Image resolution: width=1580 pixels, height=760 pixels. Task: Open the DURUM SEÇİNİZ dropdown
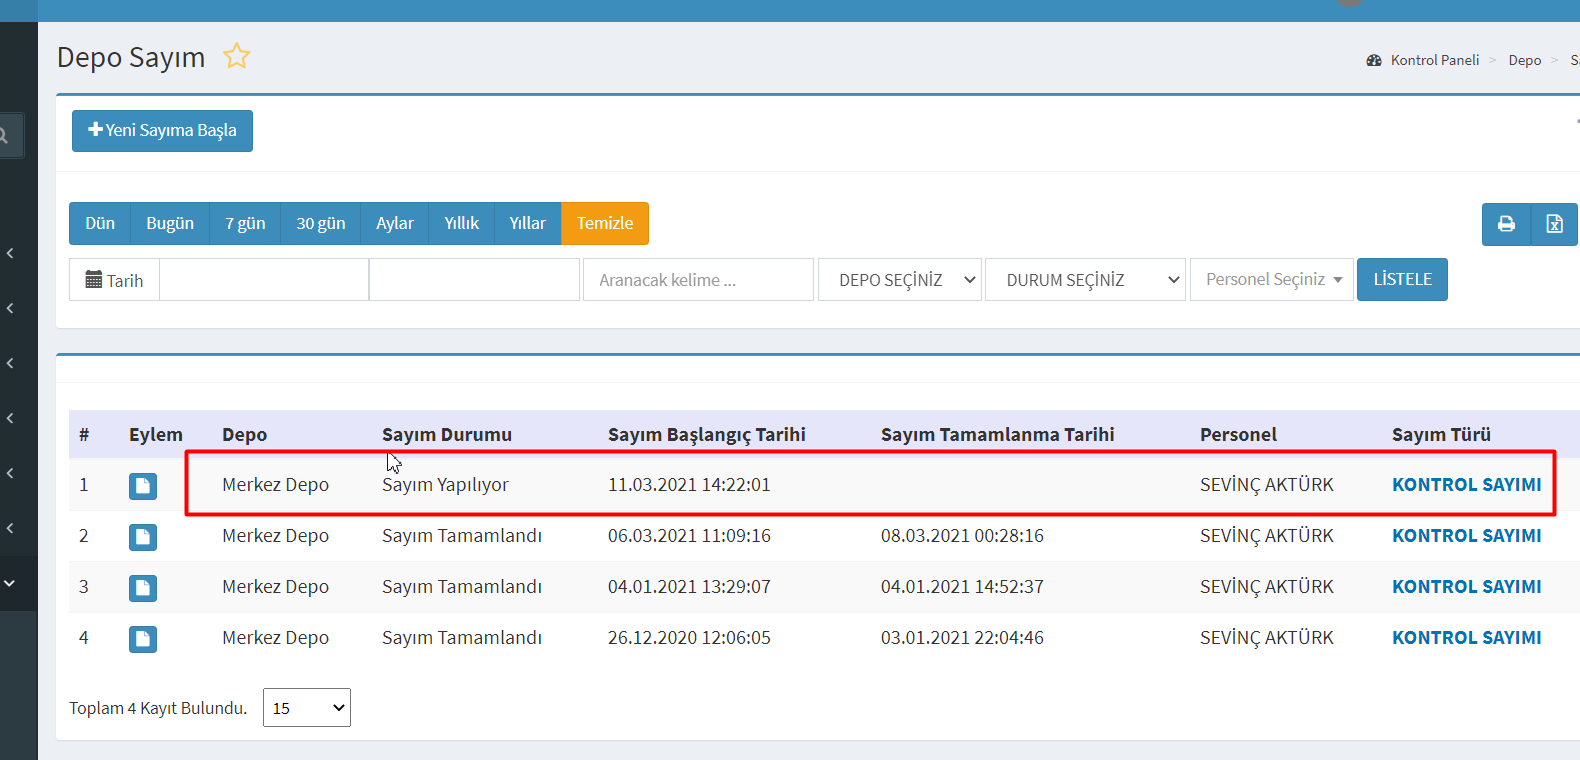[1084, 280]
